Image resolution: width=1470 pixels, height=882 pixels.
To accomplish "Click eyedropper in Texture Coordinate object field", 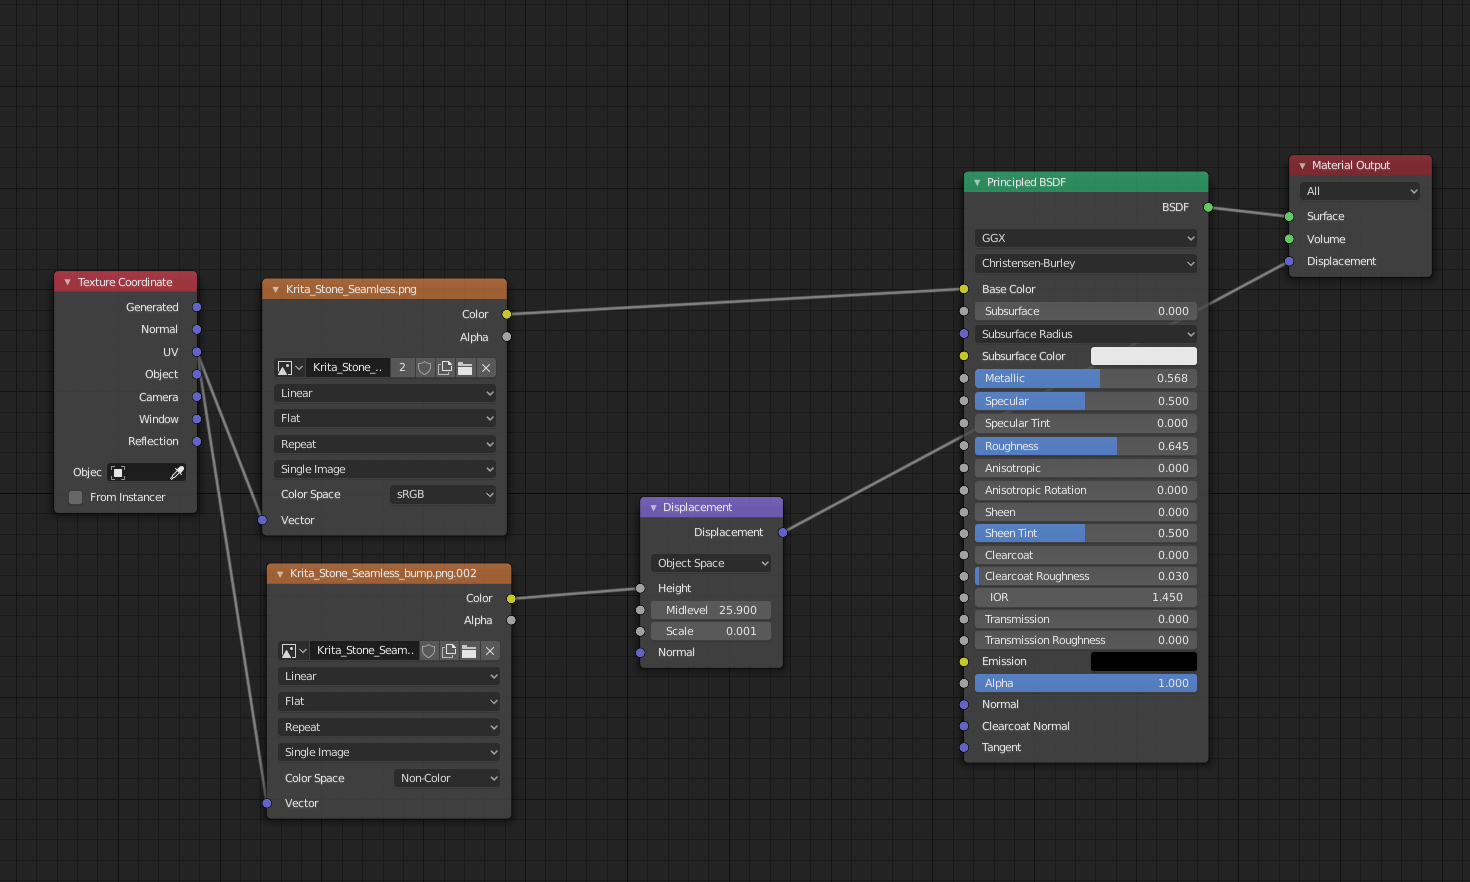I will pyautogui.click(x=177, y=472).
